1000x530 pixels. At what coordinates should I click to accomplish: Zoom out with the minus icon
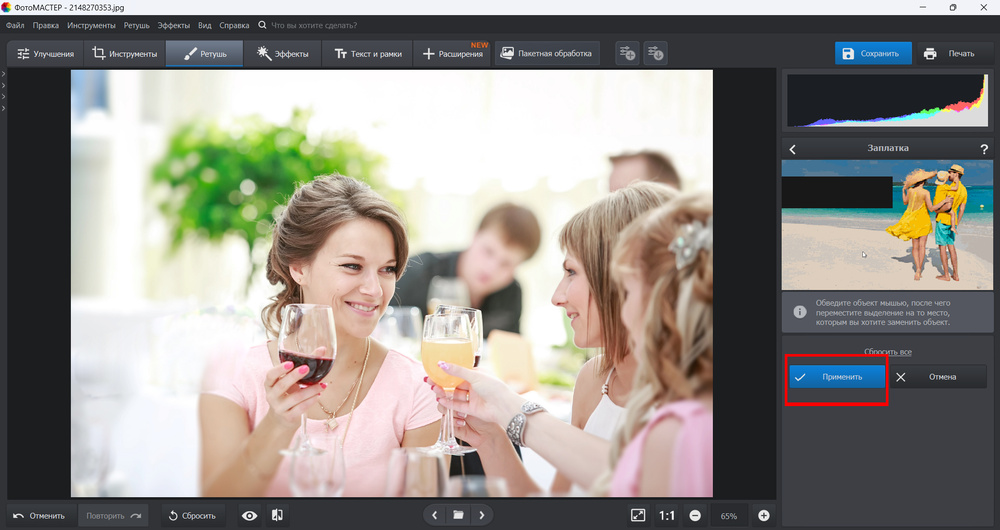695,515
